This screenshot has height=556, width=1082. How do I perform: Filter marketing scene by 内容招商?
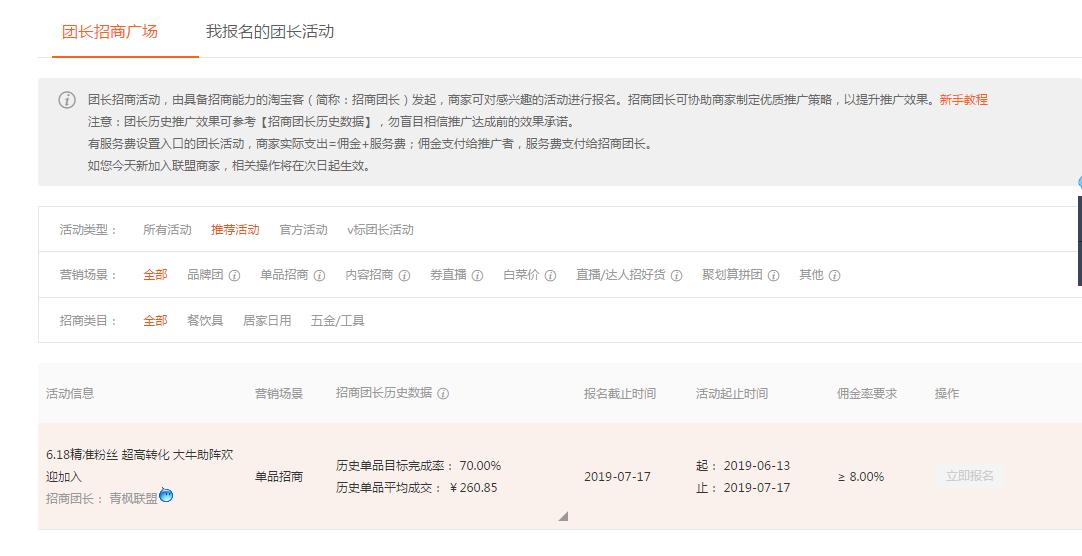point(369,275)
